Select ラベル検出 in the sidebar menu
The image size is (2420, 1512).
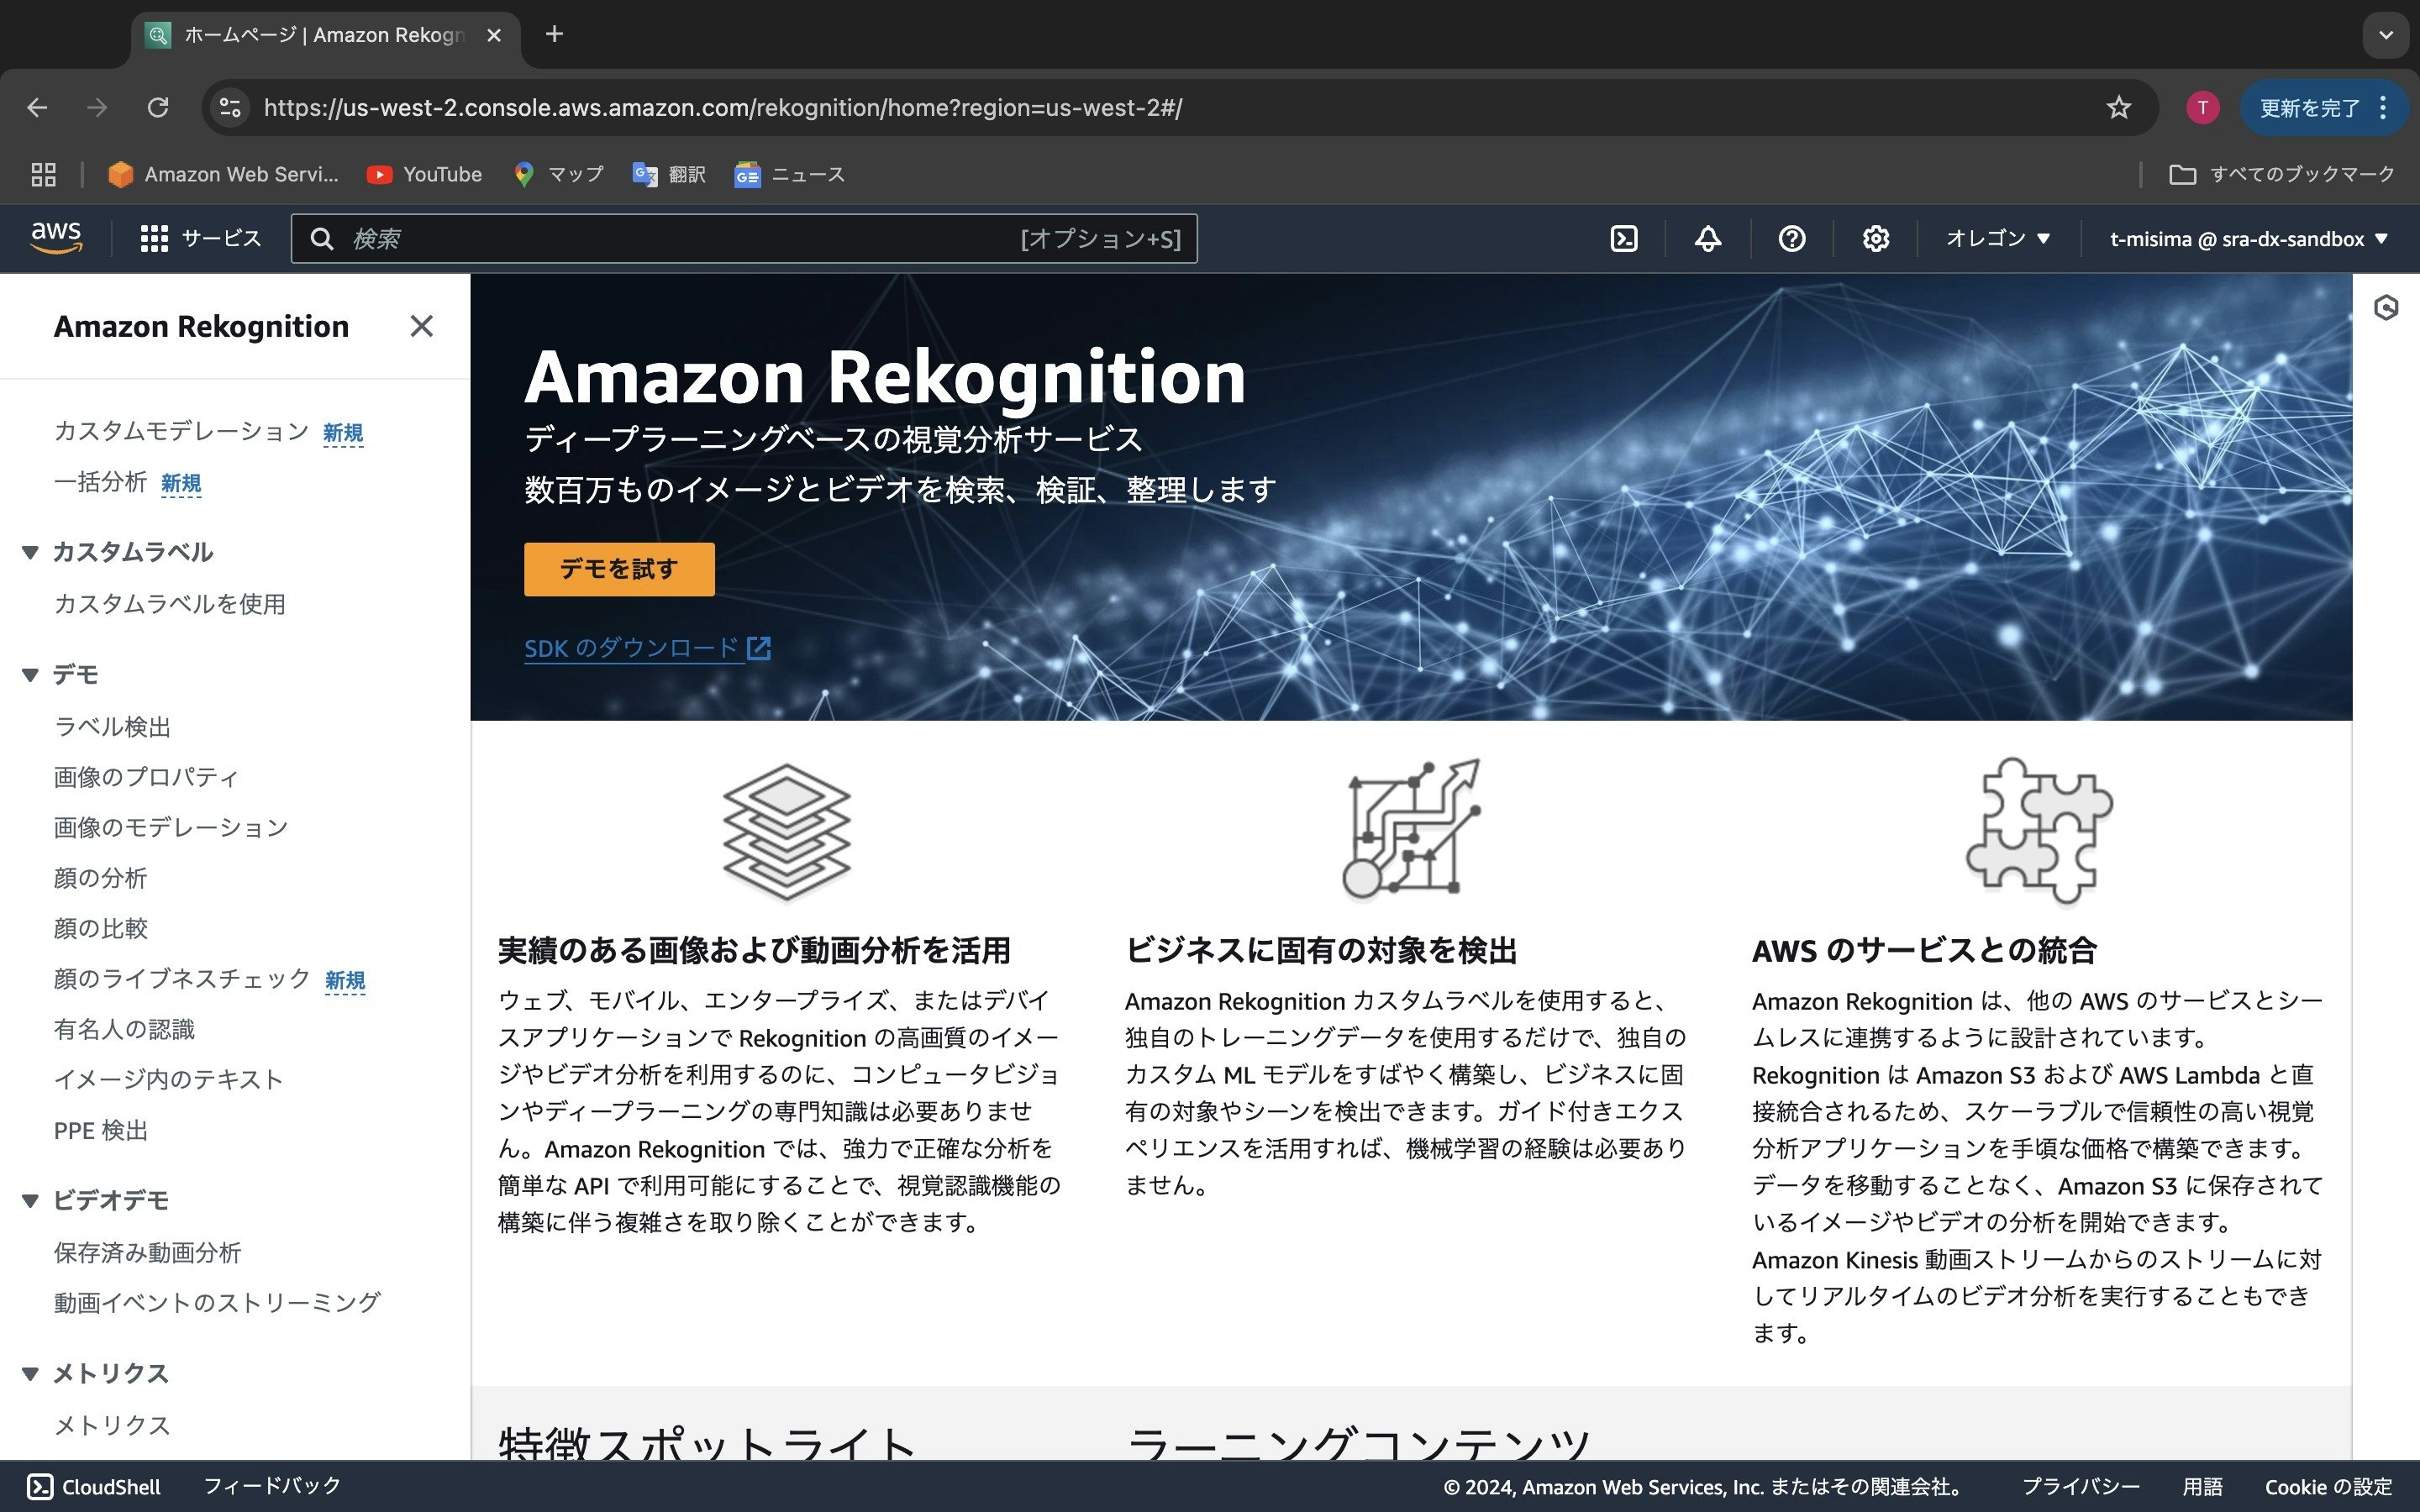tap(112, 727)
